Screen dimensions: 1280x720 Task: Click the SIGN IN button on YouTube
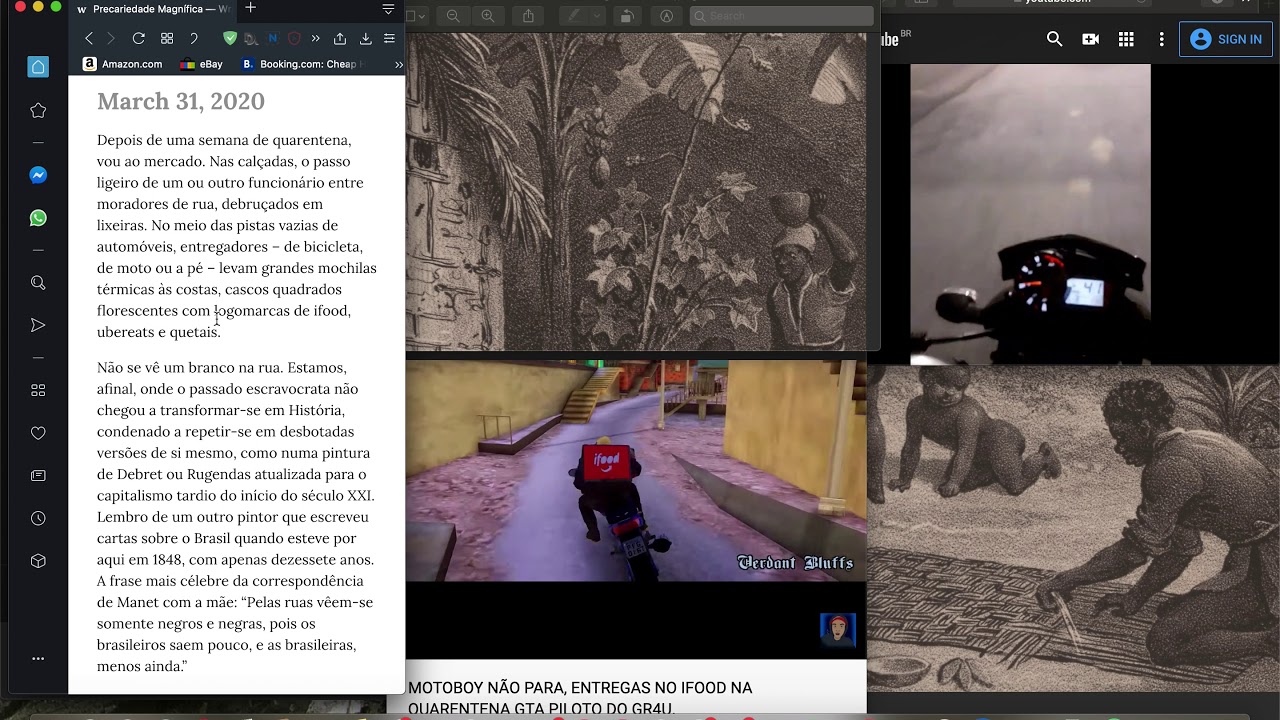1226,39
